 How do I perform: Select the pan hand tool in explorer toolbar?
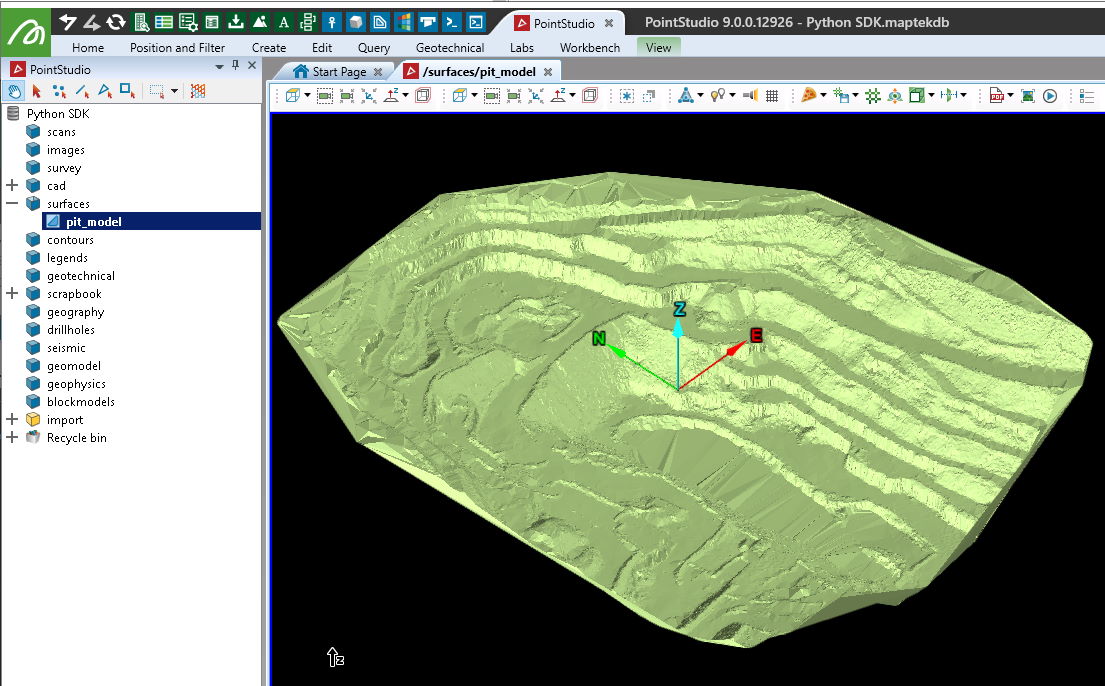15,91
